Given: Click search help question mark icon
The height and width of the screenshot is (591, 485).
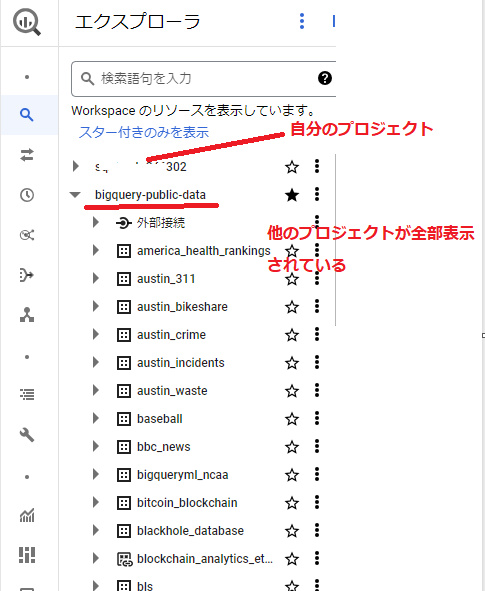Looking at the screenshot, I should 325,78.
